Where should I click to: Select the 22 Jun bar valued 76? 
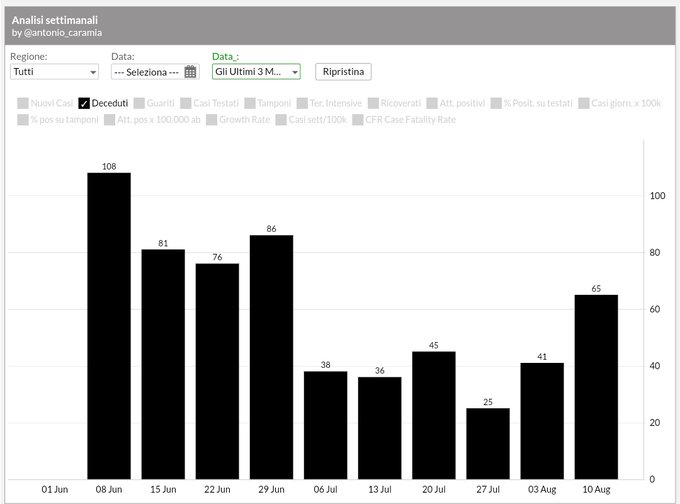tap(217, 371)
